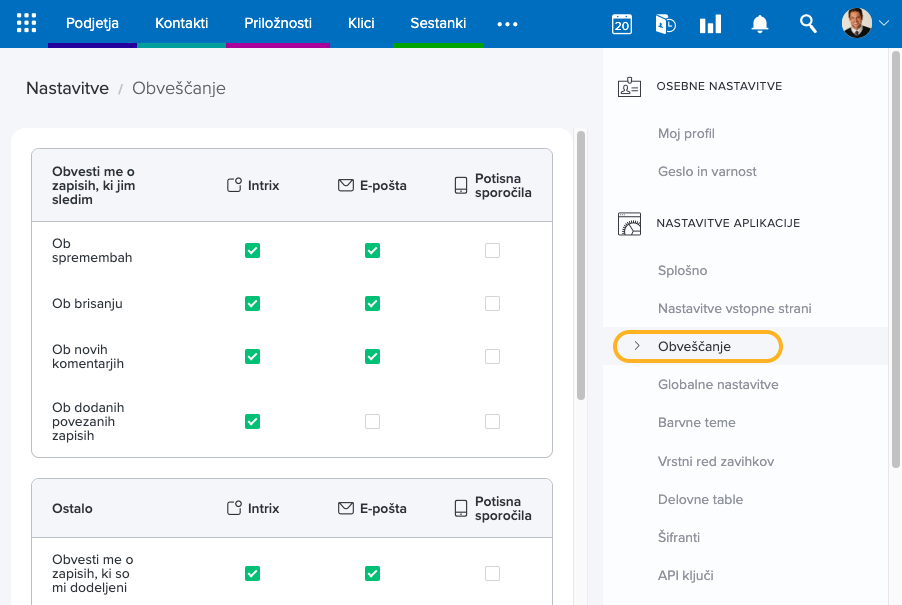Enable E-pošta for Ob dodanih povezanih zapisih
Screen dimensions: 902x605
click(x=372, y=422)
